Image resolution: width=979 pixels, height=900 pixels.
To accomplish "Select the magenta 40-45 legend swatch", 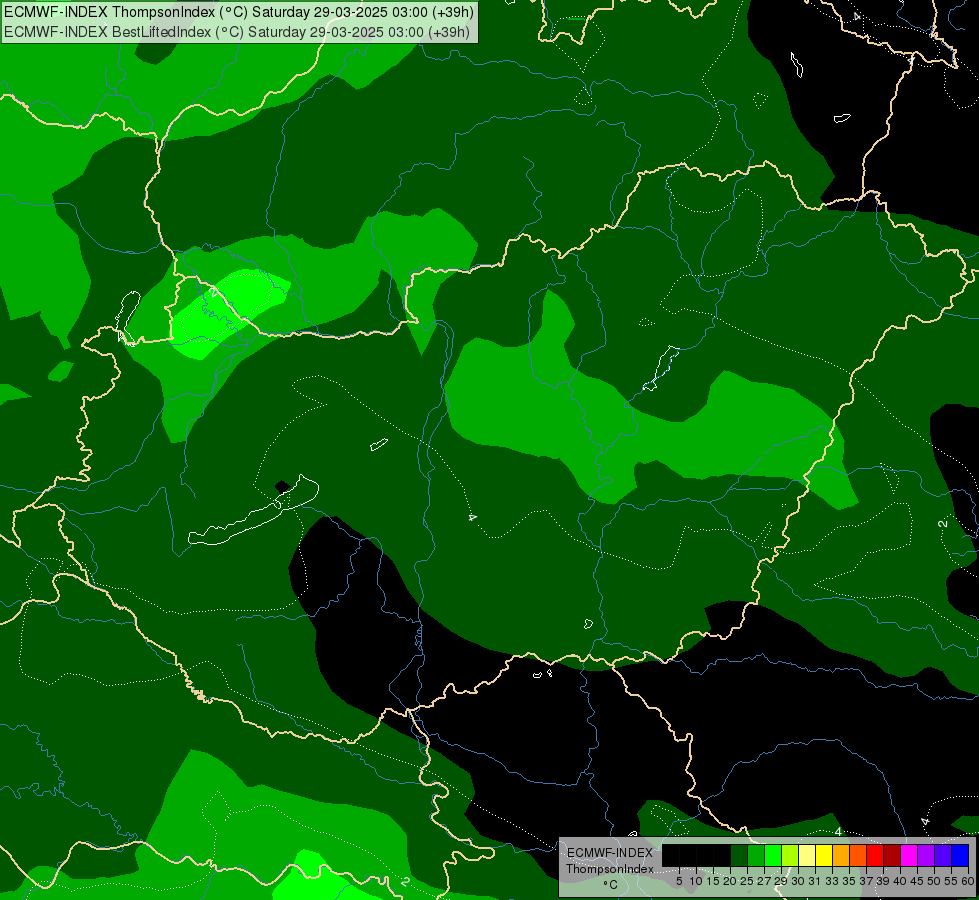I will coord(909,855).
